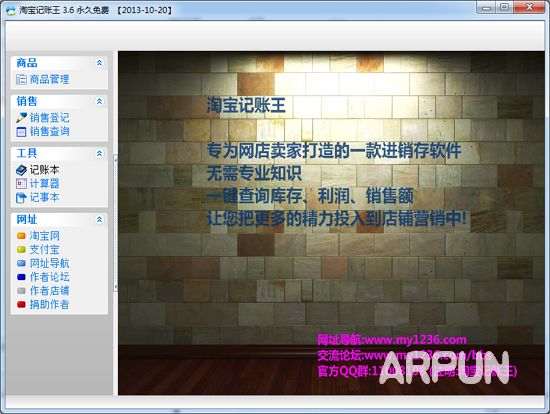550x414 pixels.
Task: Click the yellow 支付宝 icon
Action: (x=21, y=249)
